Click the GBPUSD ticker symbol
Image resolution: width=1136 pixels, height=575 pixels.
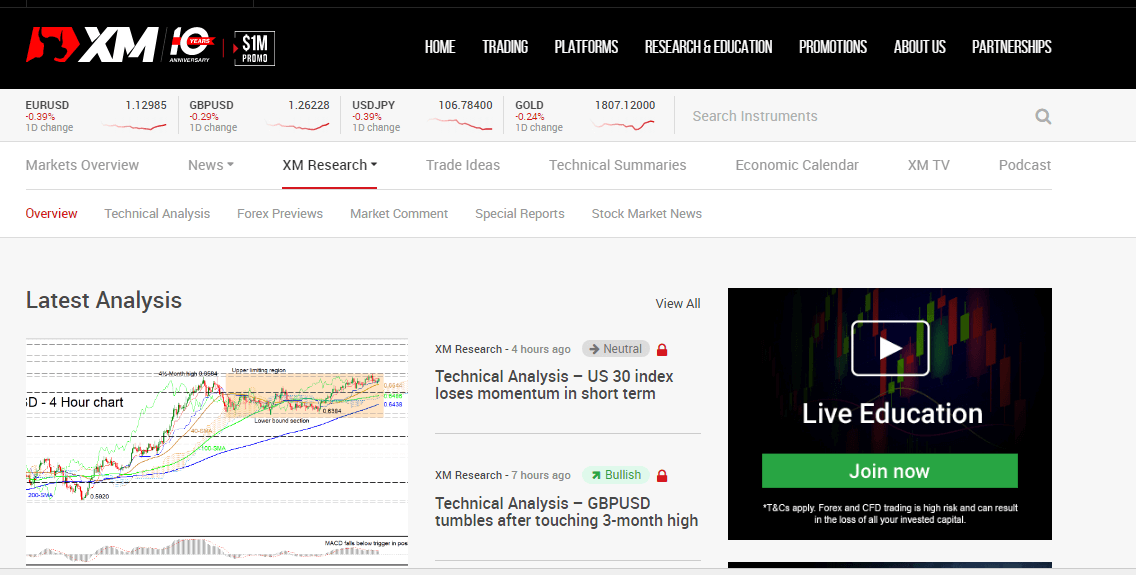pos(212,105)
